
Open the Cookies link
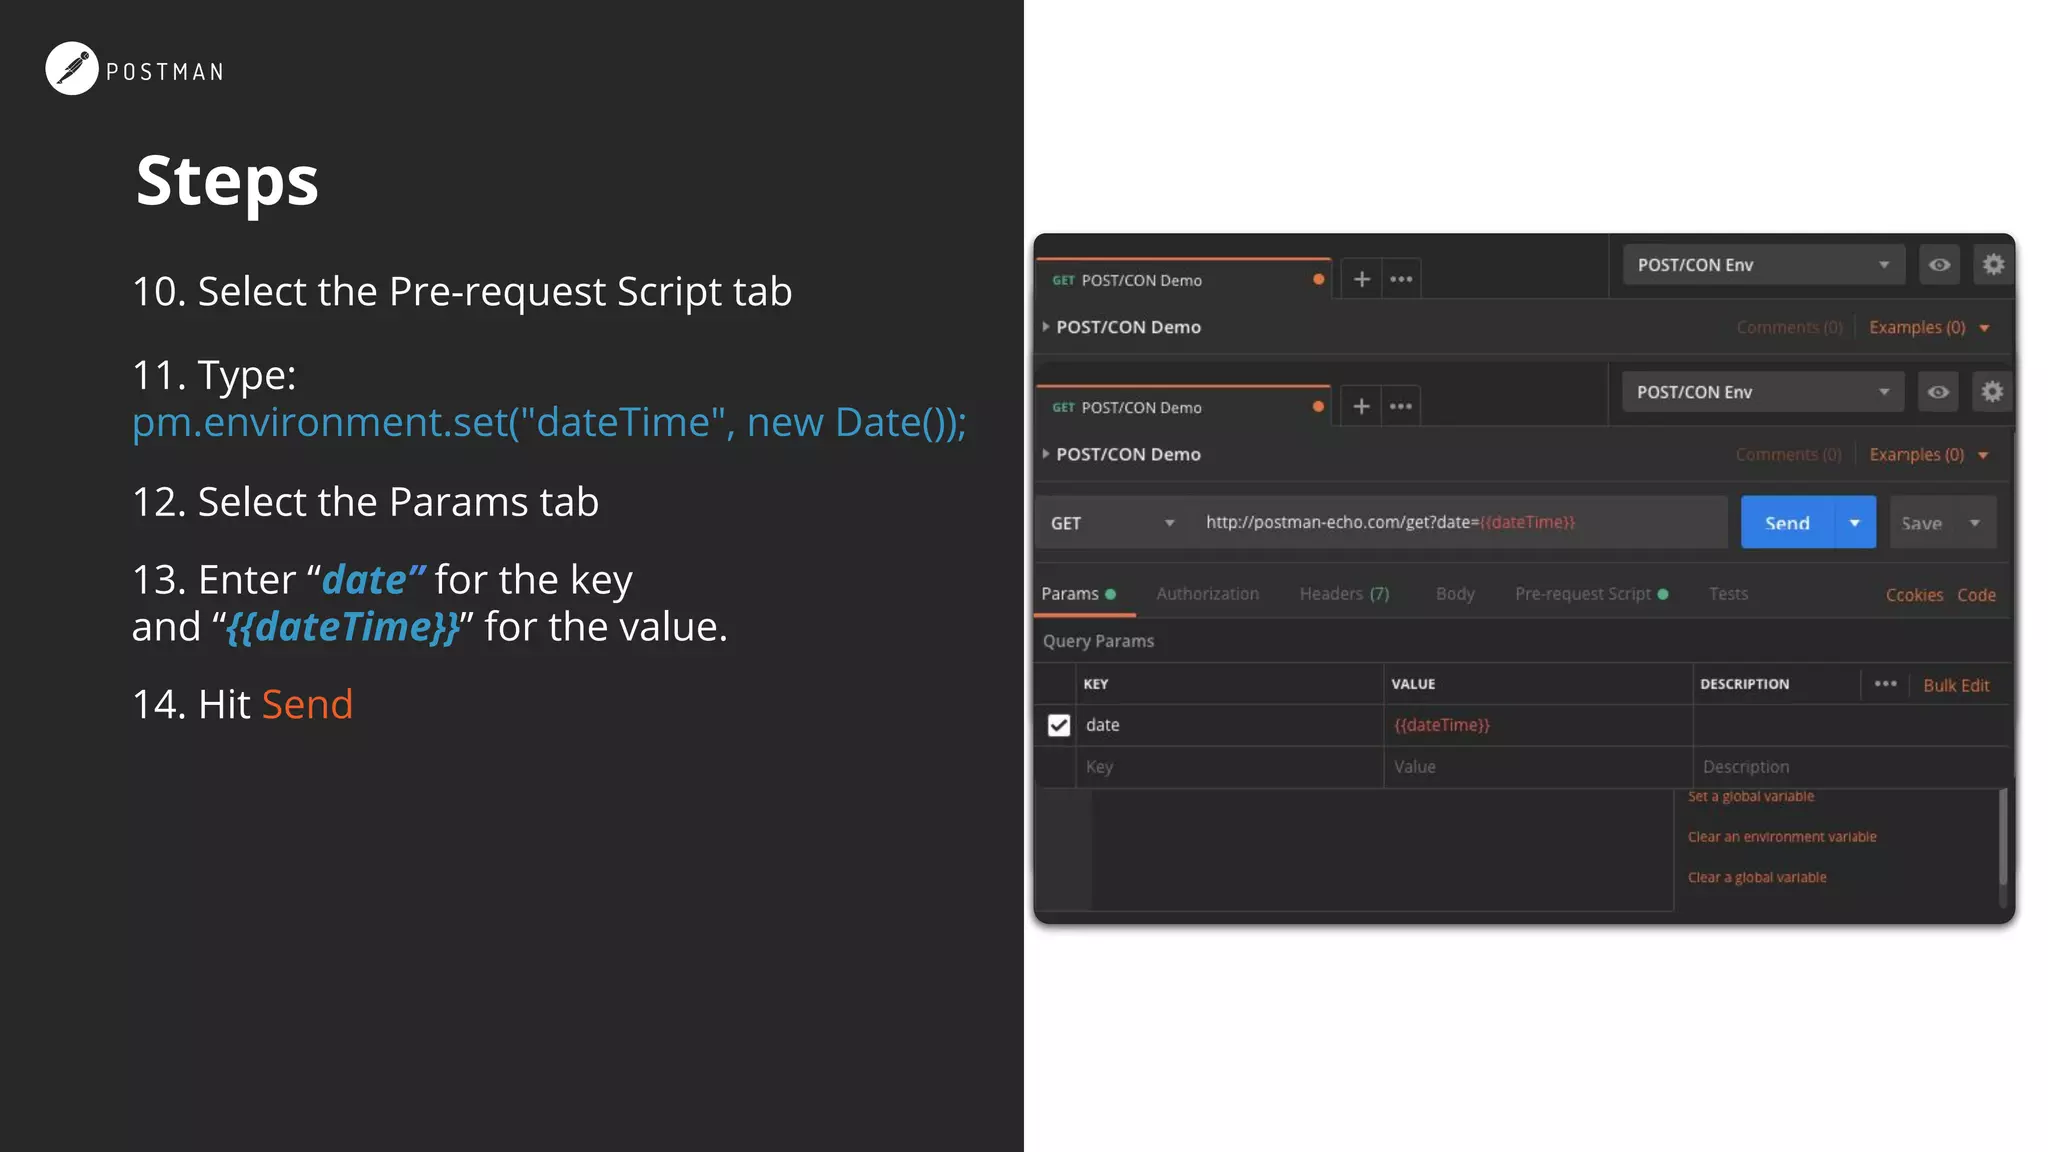tap(1914, 595)
